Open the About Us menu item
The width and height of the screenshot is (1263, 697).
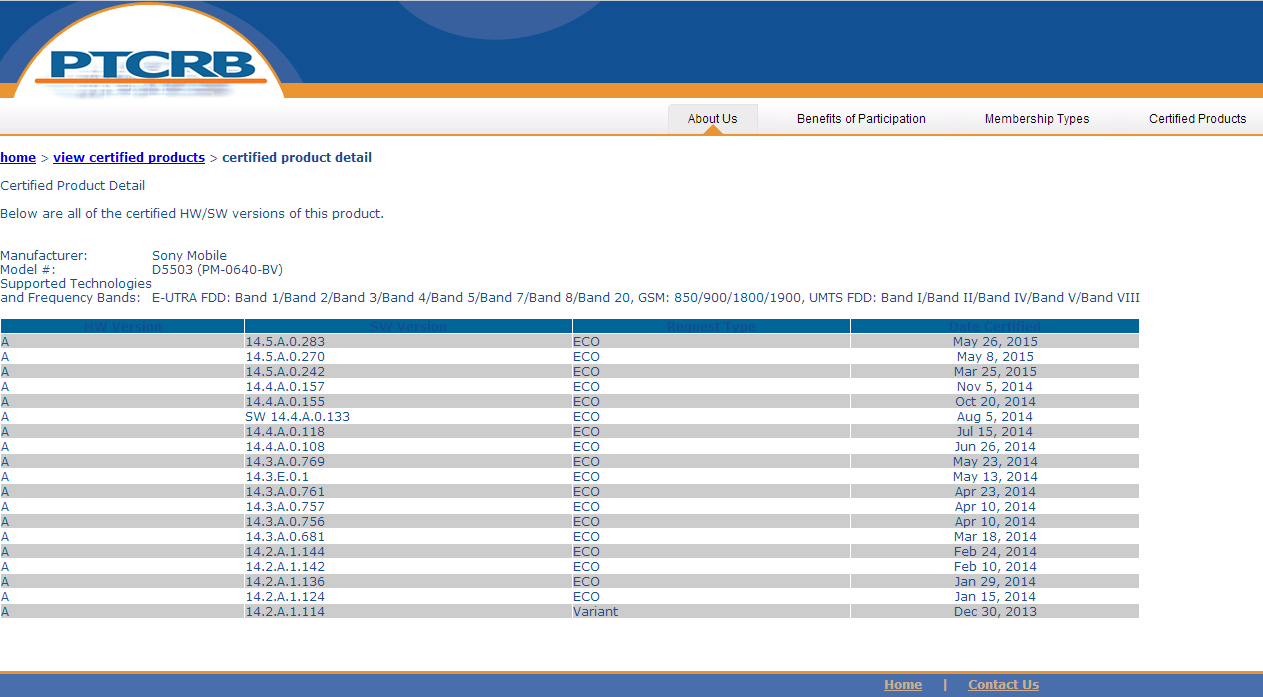pyautogui.click(x=712, y=119)
